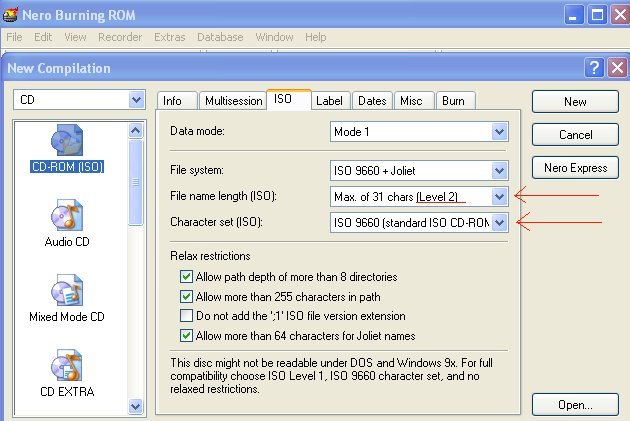Select the ISO tab

tap(288, 99)
